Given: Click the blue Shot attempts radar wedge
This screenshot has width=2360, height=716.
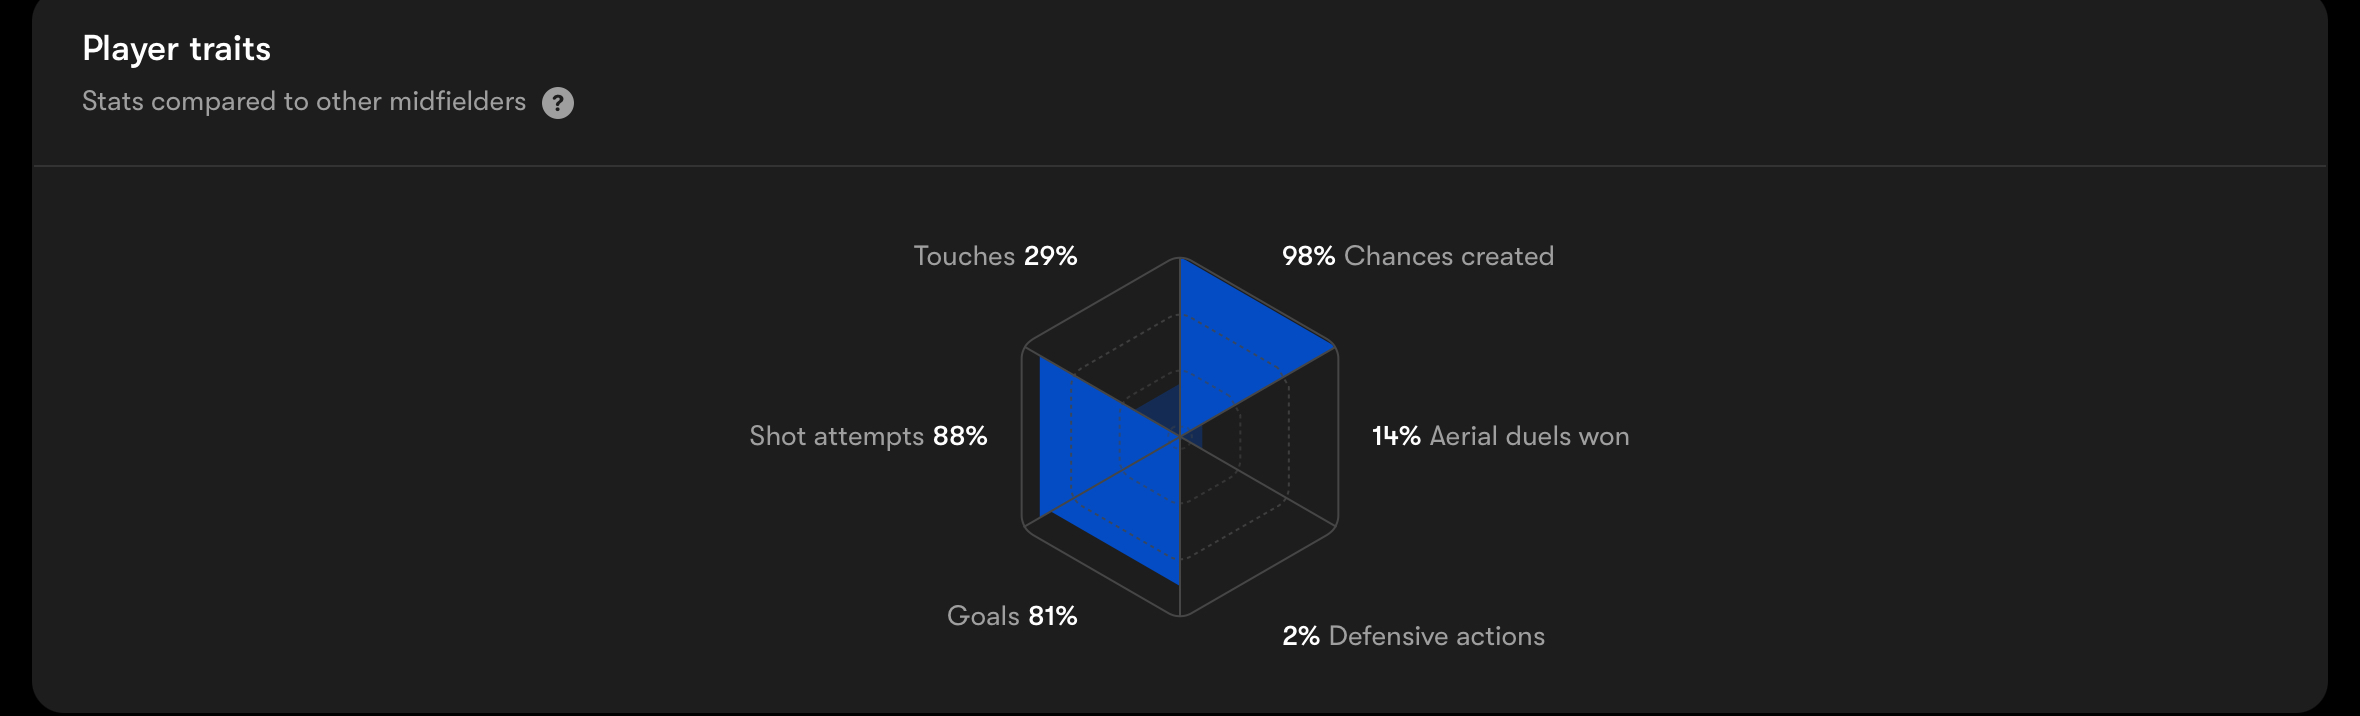Looking at the screenshot, I should pos(1085,437).
